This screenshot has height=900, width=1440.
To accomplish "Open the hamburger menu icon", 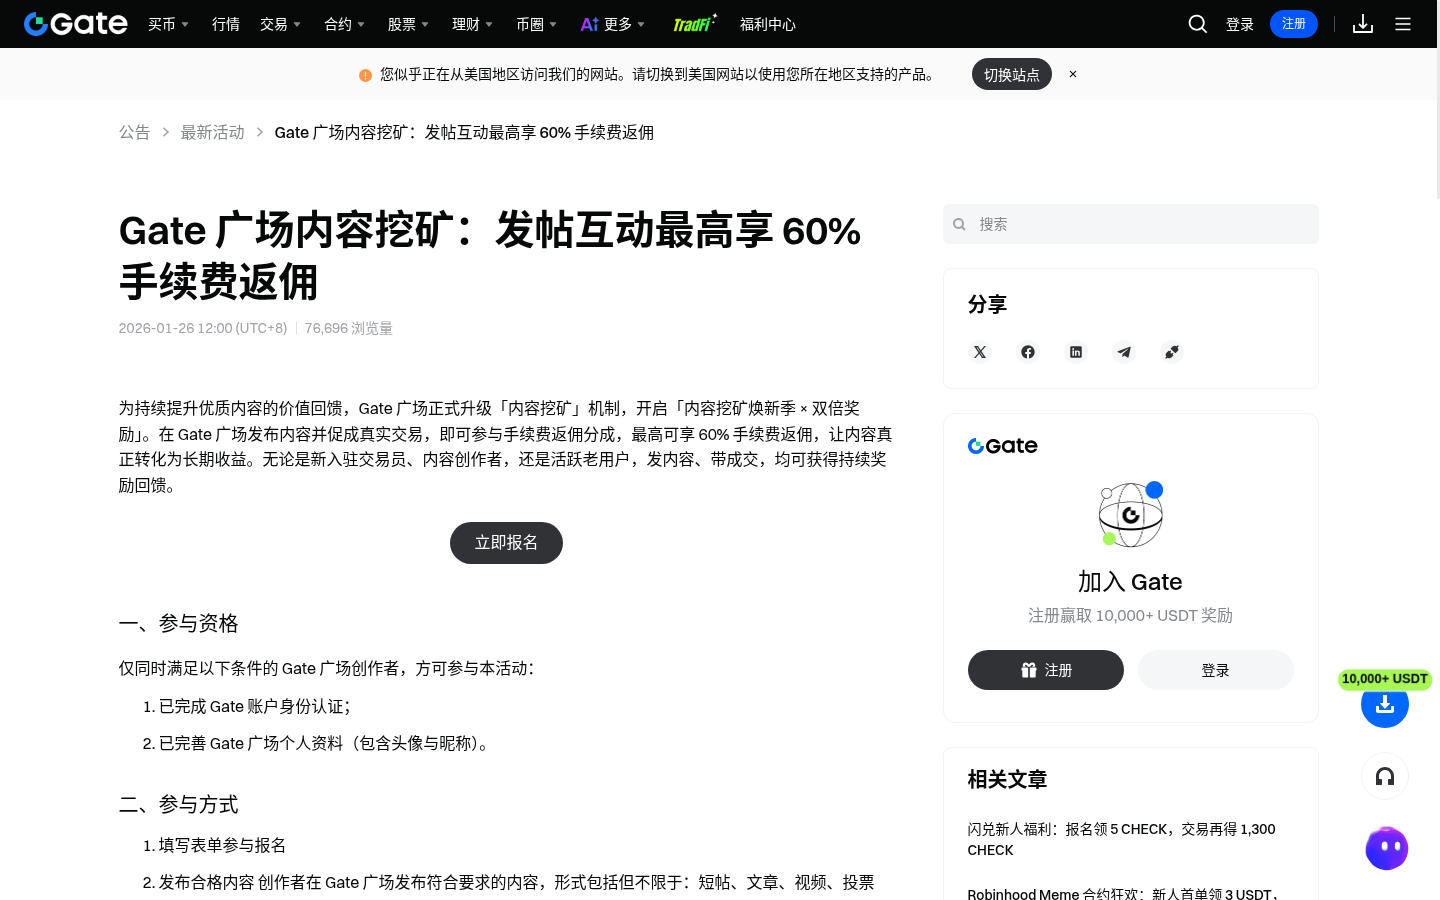I will click(x=1403, y=24).
